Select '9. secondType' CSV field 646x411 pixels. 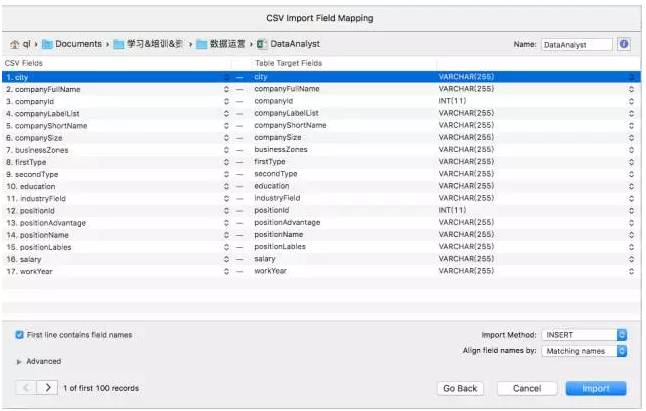[x=32, y=174]
